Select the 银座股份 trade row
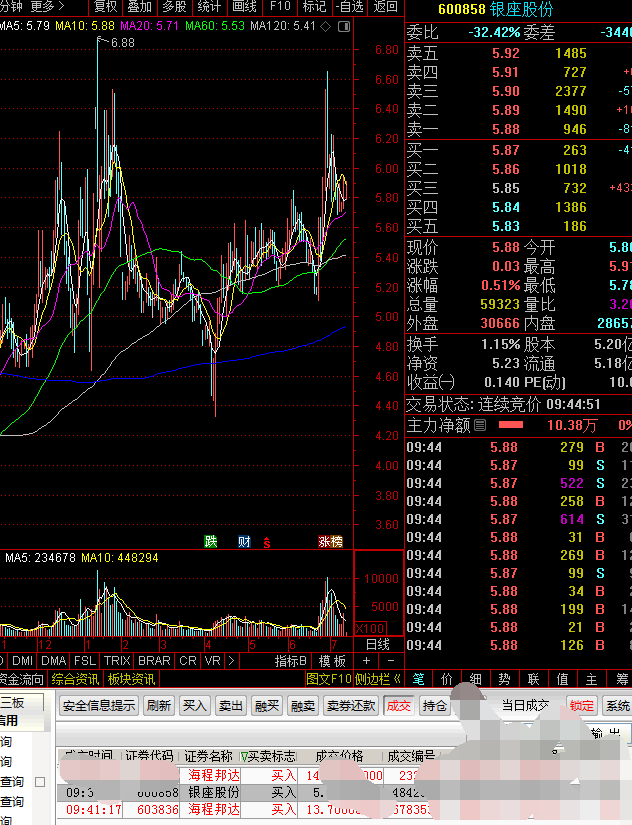Image resolution: width=632 pixels, height=825 pixels. click(x=253, y=792)
